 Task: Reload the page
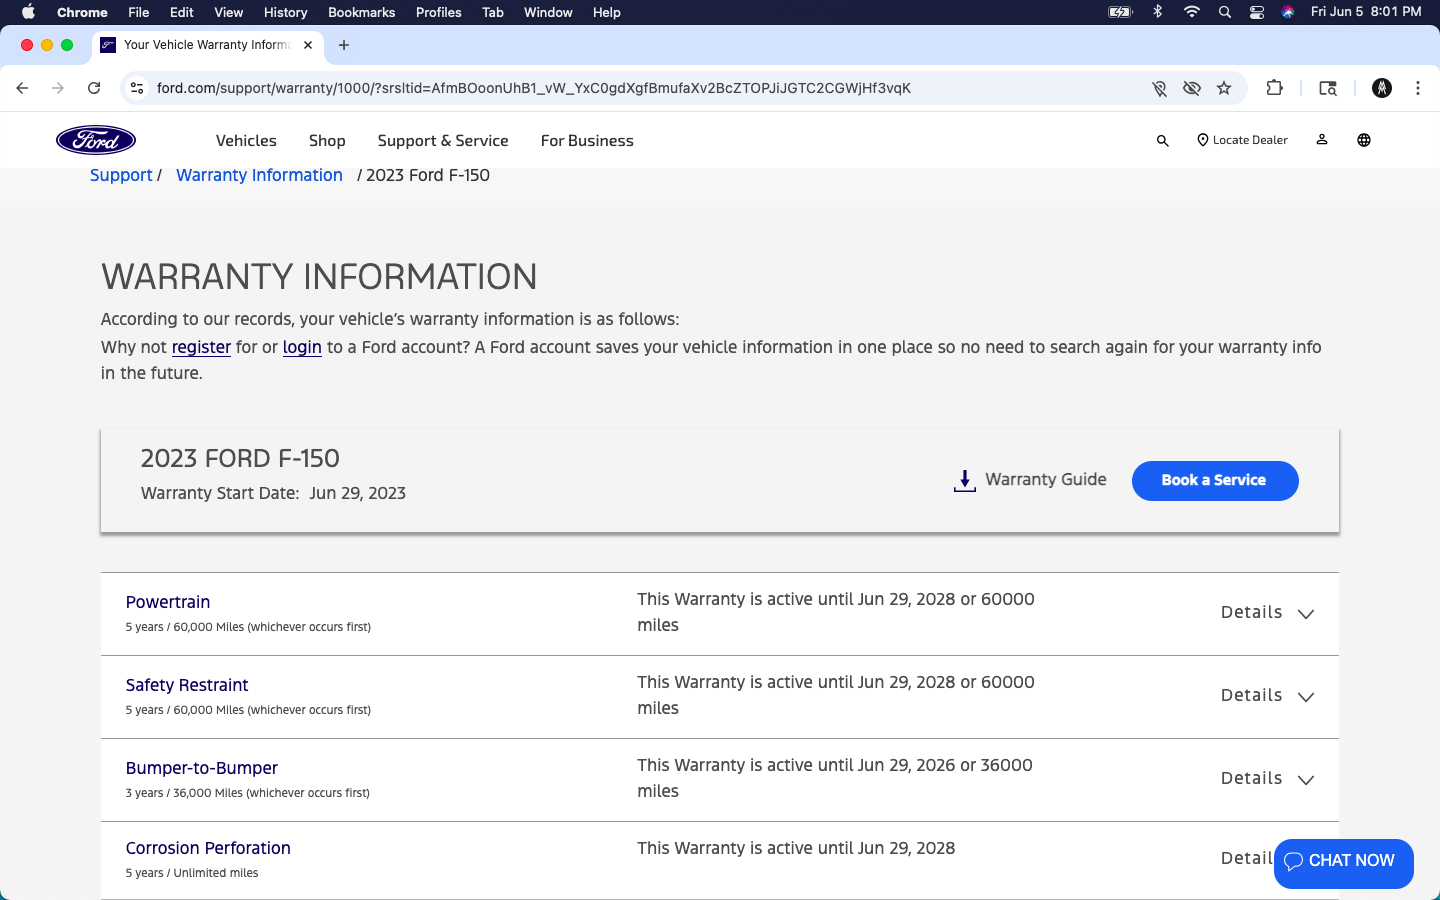94,88
